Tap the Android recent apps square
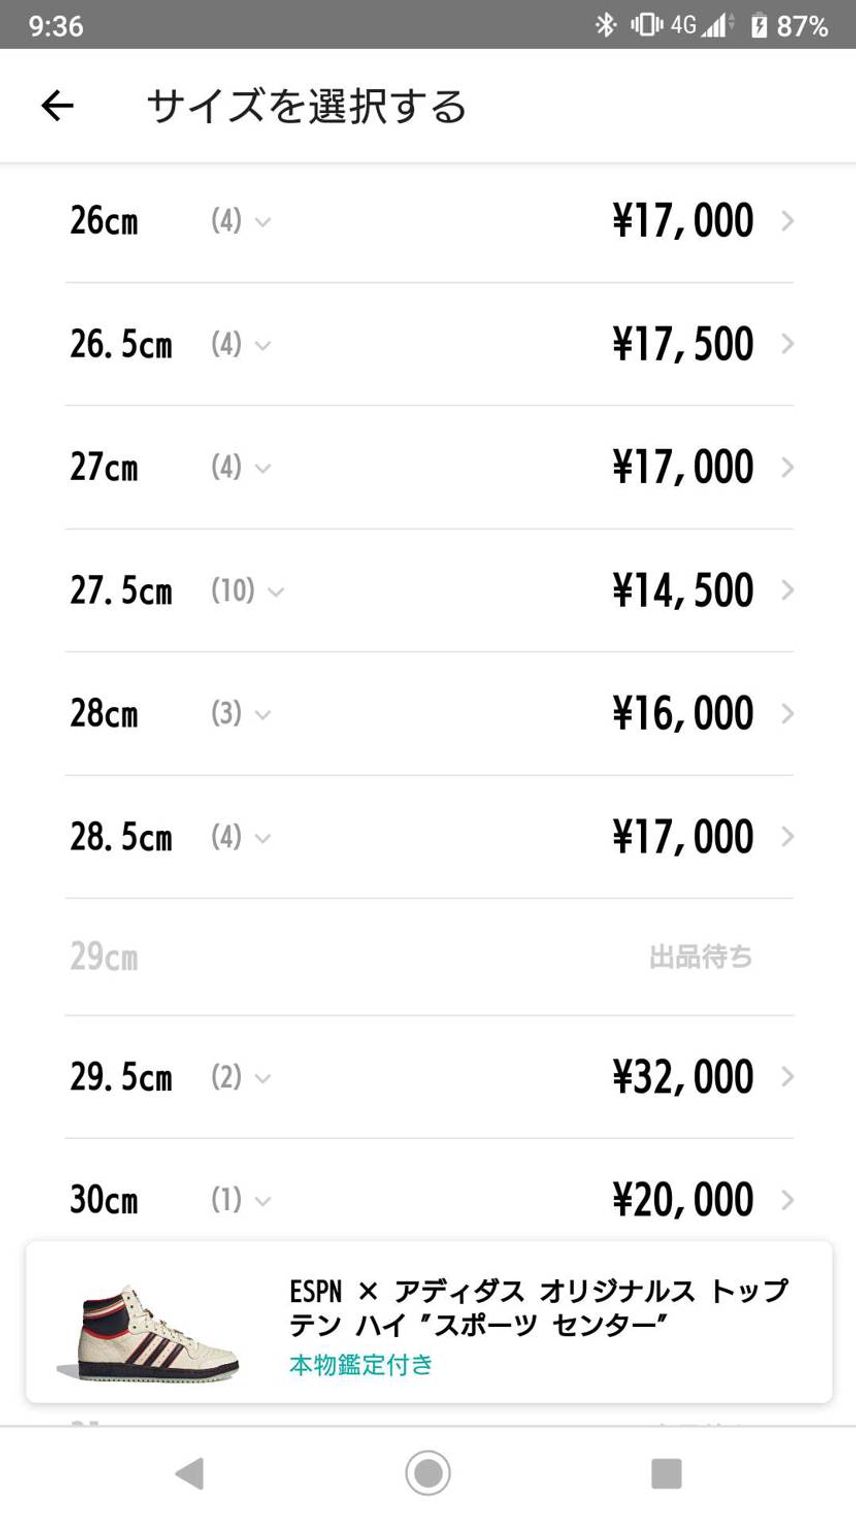 point(666,1473)
